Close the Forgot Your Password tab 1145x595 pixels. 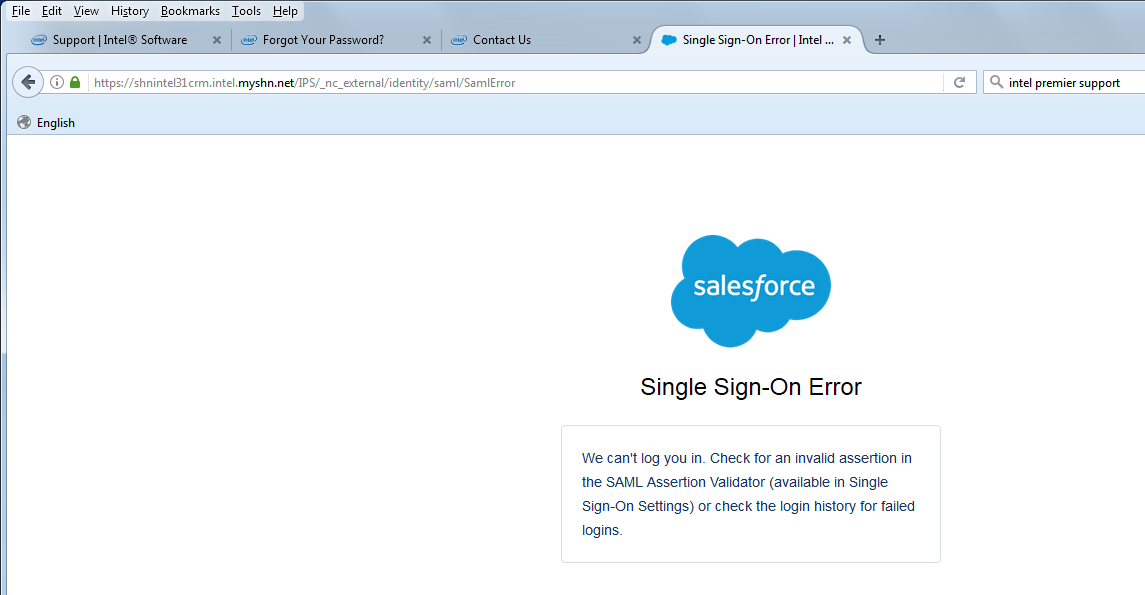coord(427,40)
